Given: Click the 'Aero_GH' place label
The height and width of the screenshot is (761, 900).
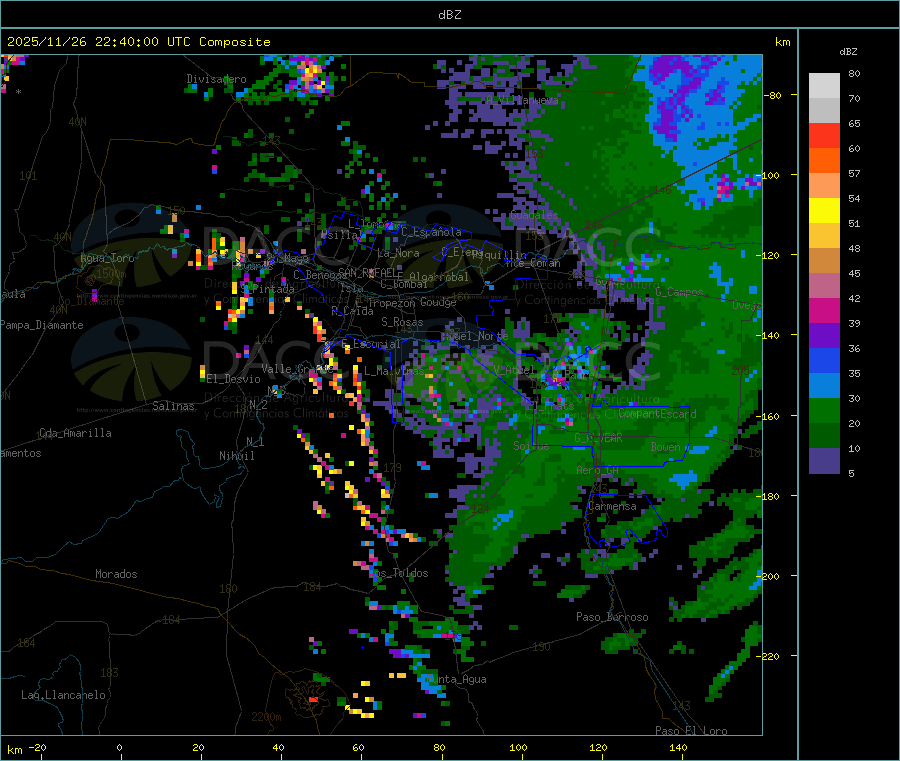Looking at the screenshot, I should coord(598,470).
